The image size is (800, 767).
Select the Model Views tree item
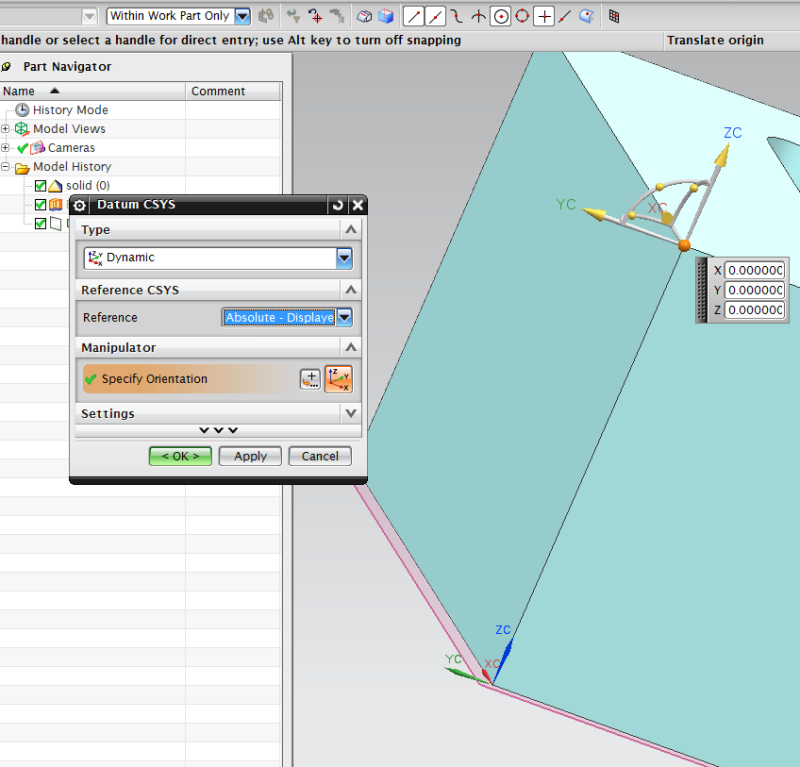(x=69, y=129)
